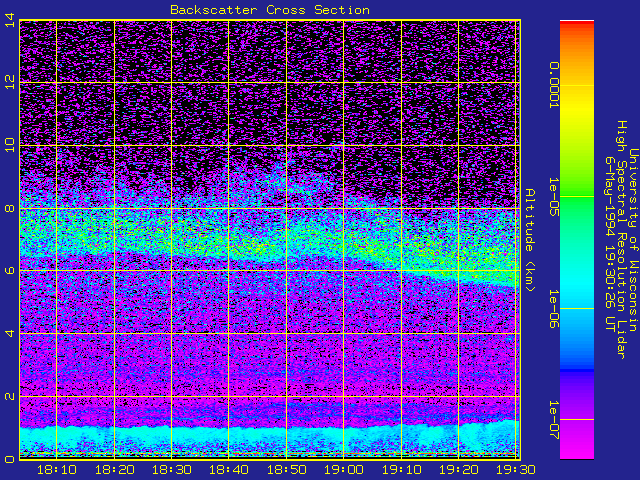Click the 0.0001 colorbar label

[x=553, y=85]
